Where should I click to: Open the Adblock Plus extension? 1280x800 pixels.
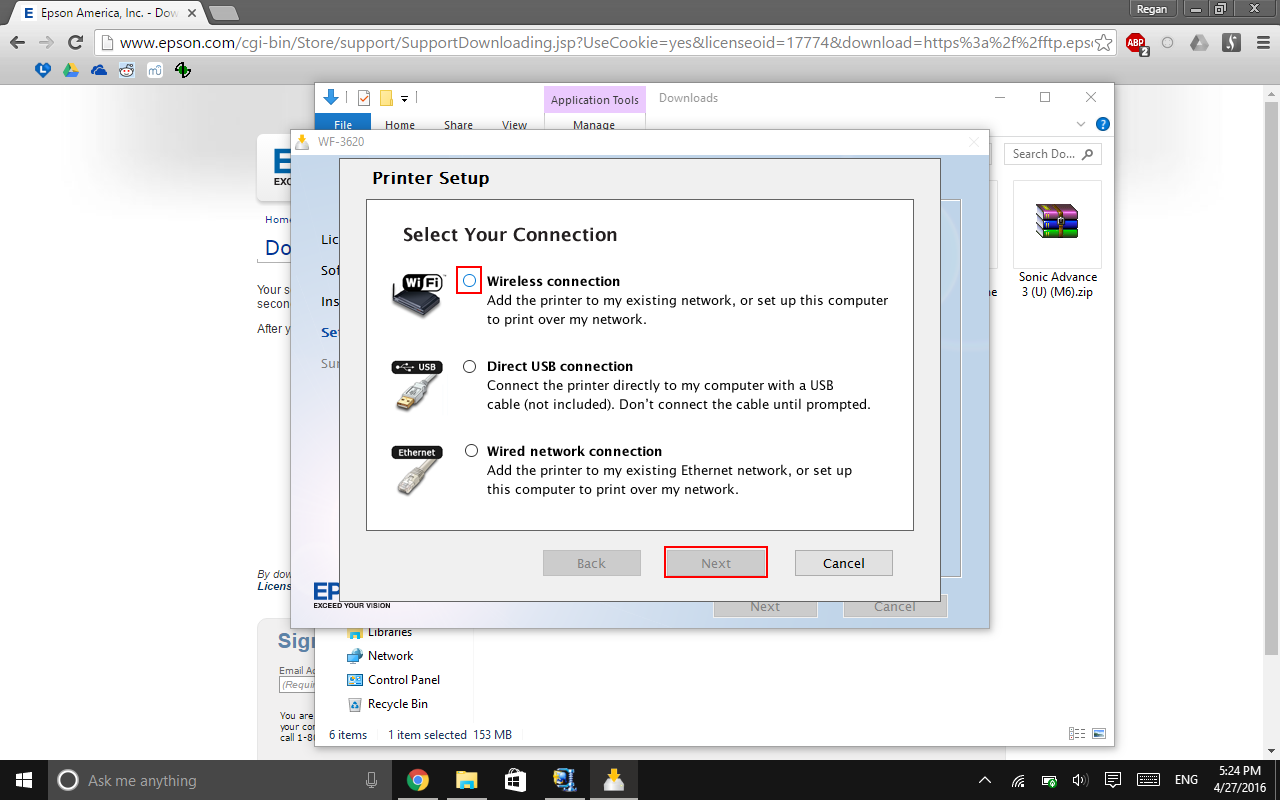[1136, 43]
